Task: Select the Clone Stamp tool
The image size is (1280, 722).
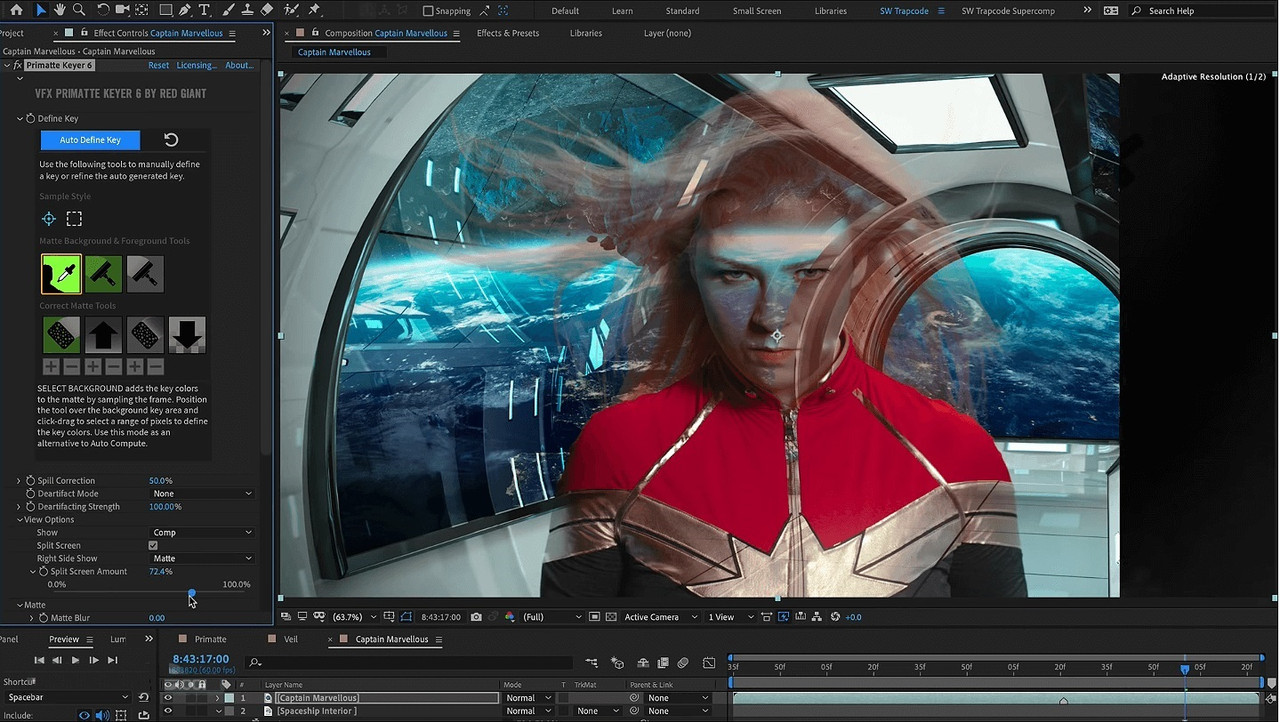Action: [247, 10]
